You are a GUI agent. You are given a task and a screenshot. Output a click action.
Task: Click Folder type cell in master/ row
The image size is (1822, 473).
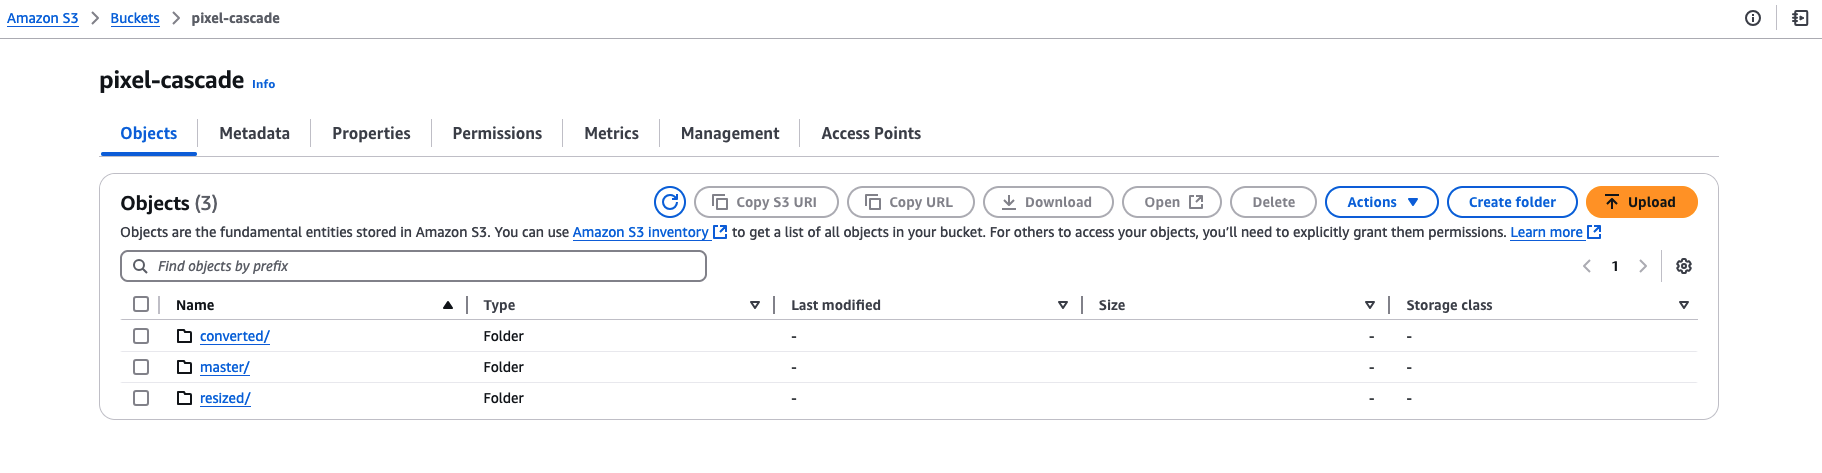tap(503, 367)
